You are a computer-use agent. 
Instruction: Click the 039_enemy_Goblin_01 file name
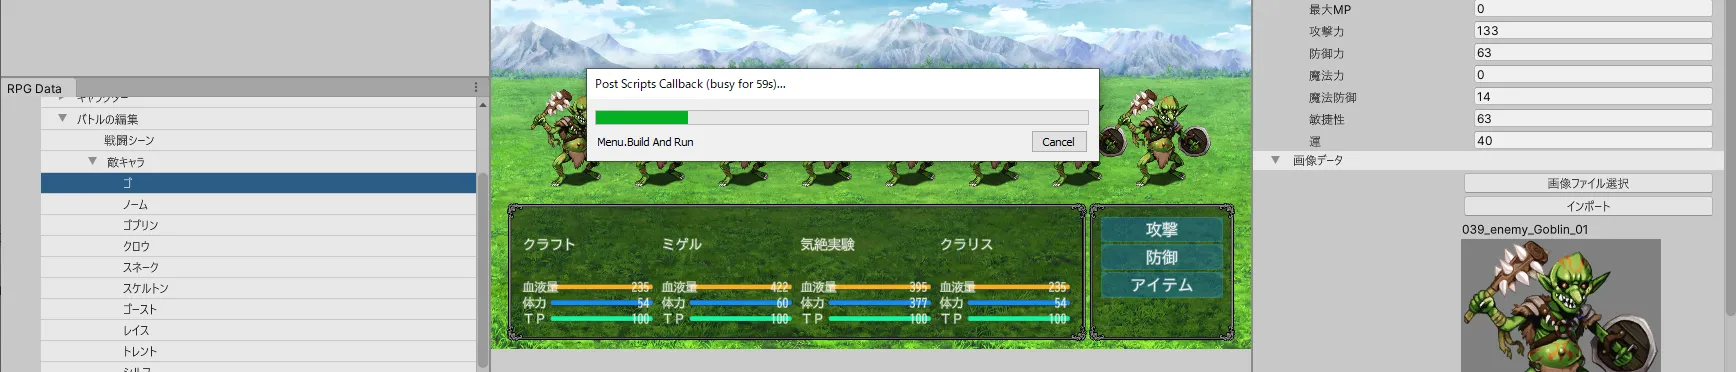(x=1525, y=229)
